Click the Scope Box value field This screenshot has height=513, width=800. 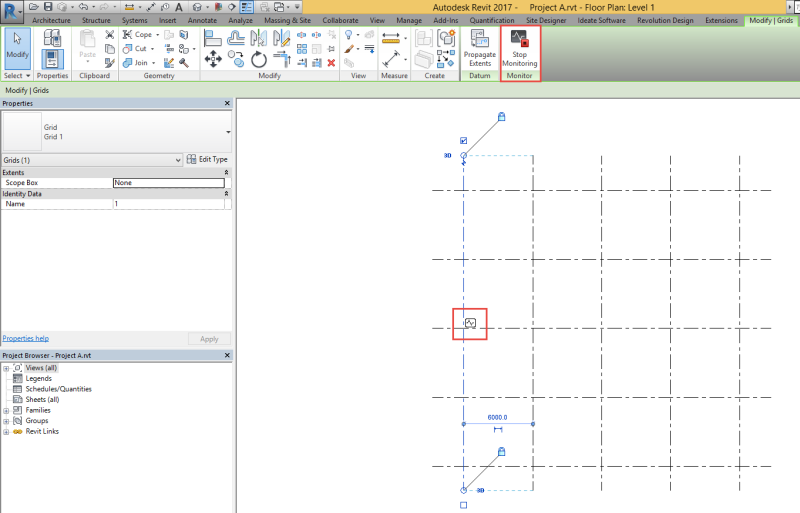pos(168,183)
